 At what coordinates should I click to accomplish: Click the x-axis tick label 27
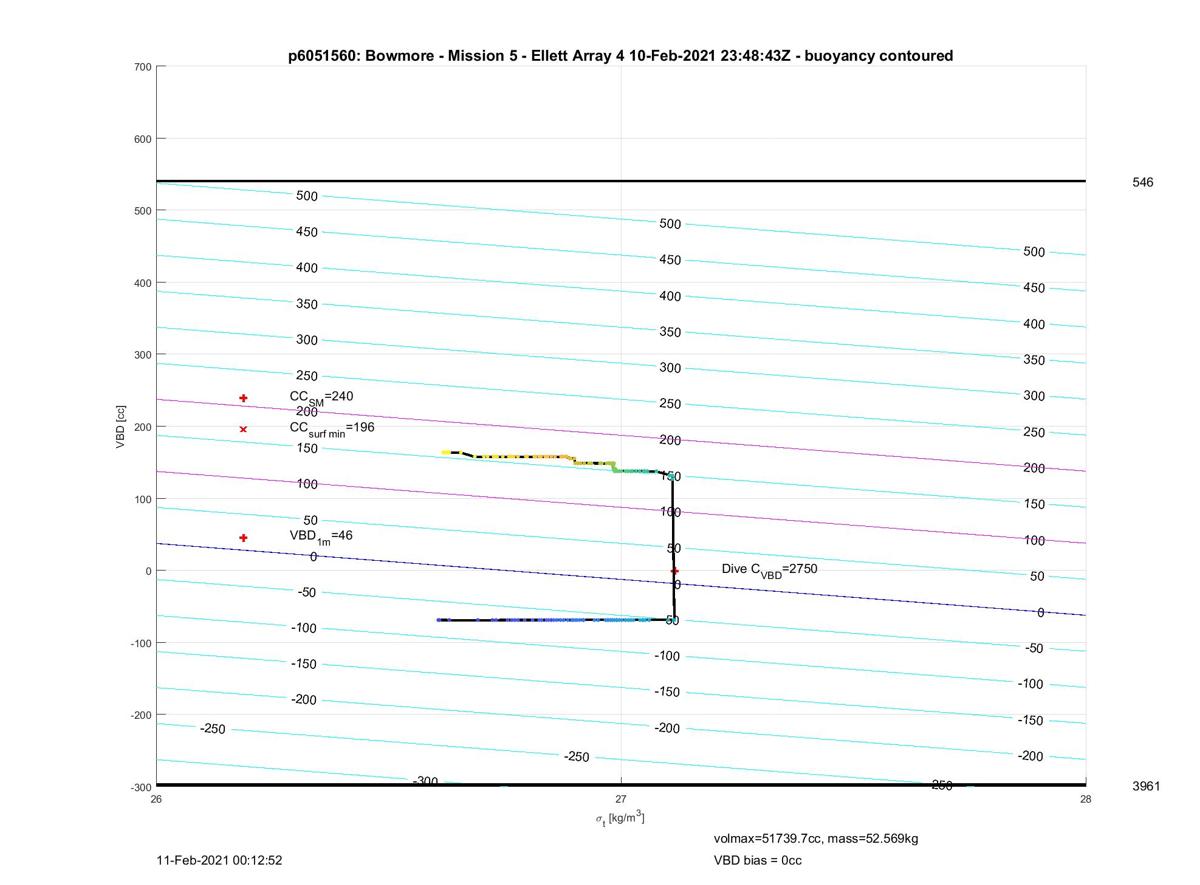pos(621,798)
